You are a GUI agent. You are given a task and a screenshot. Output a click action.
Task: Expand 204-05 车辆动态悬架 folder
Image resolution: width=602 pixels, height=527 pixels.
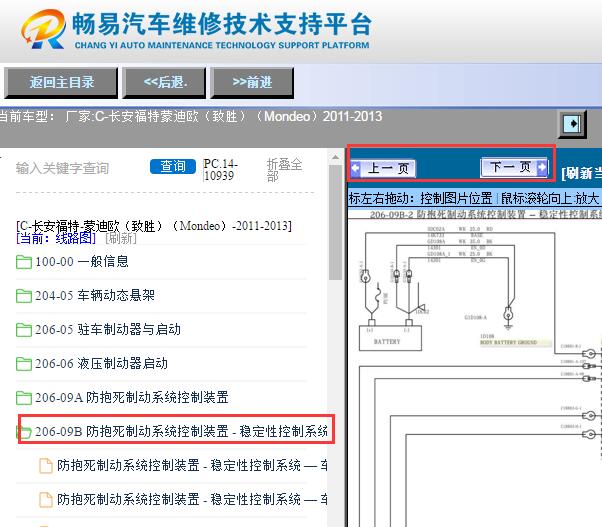(x=94, y=296)
